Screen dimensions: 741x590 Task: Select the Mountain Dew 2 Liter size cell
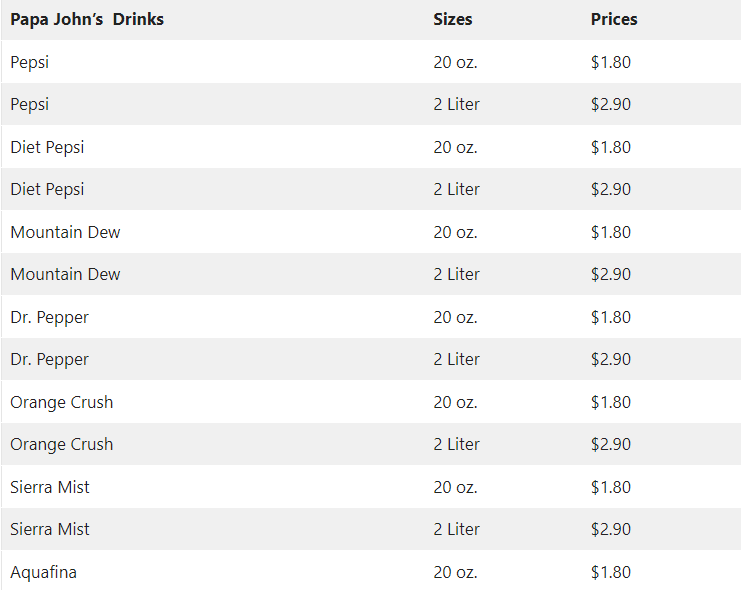pos(457,274)
